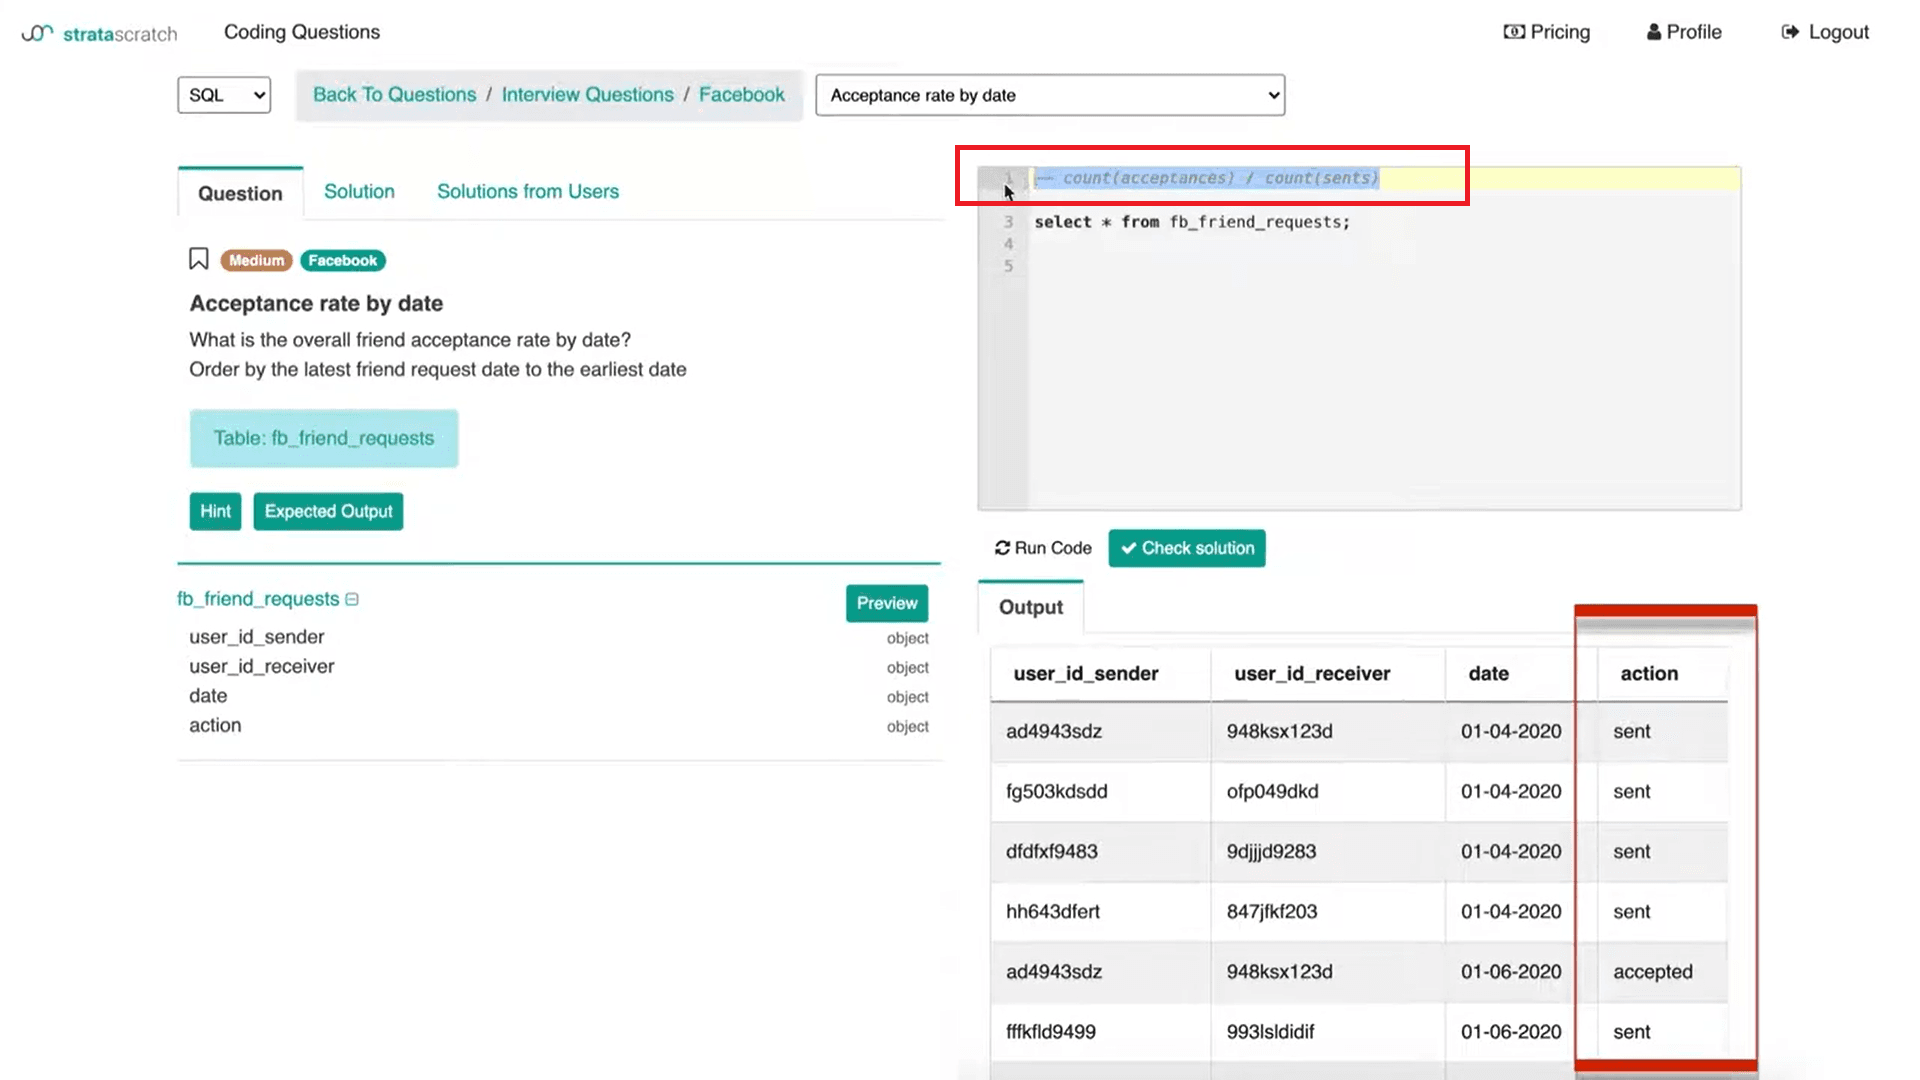Click the Hint button
Screen dimensions: 1920x1080
click(214, 511)
